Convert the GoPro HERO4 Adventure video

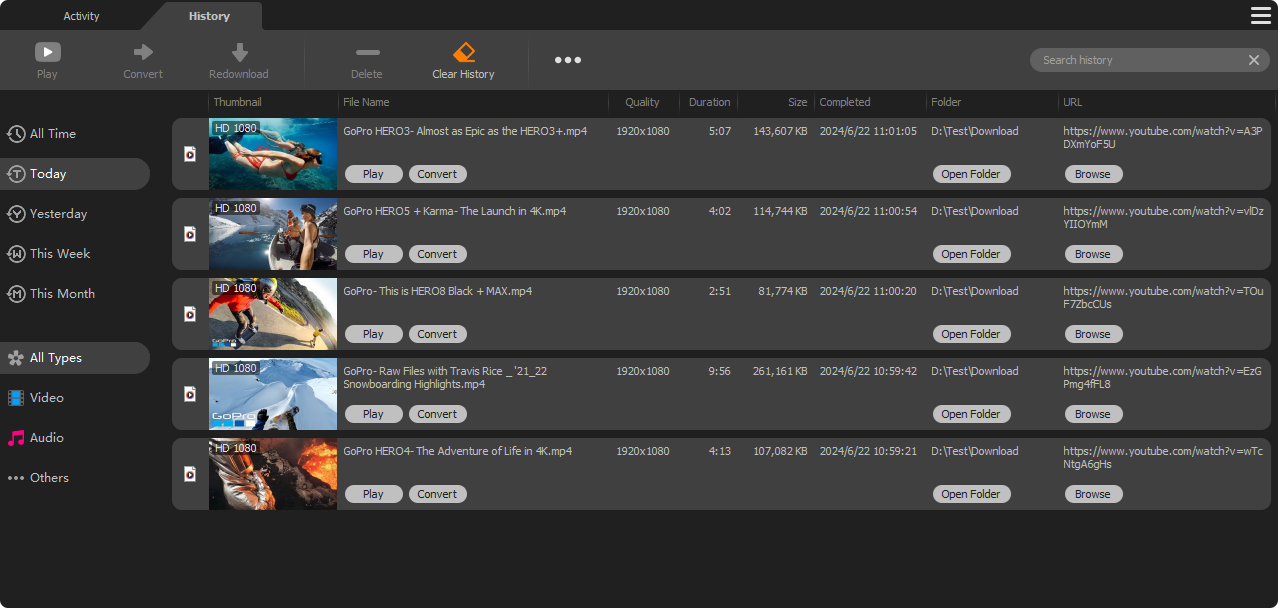pos(437,494)
